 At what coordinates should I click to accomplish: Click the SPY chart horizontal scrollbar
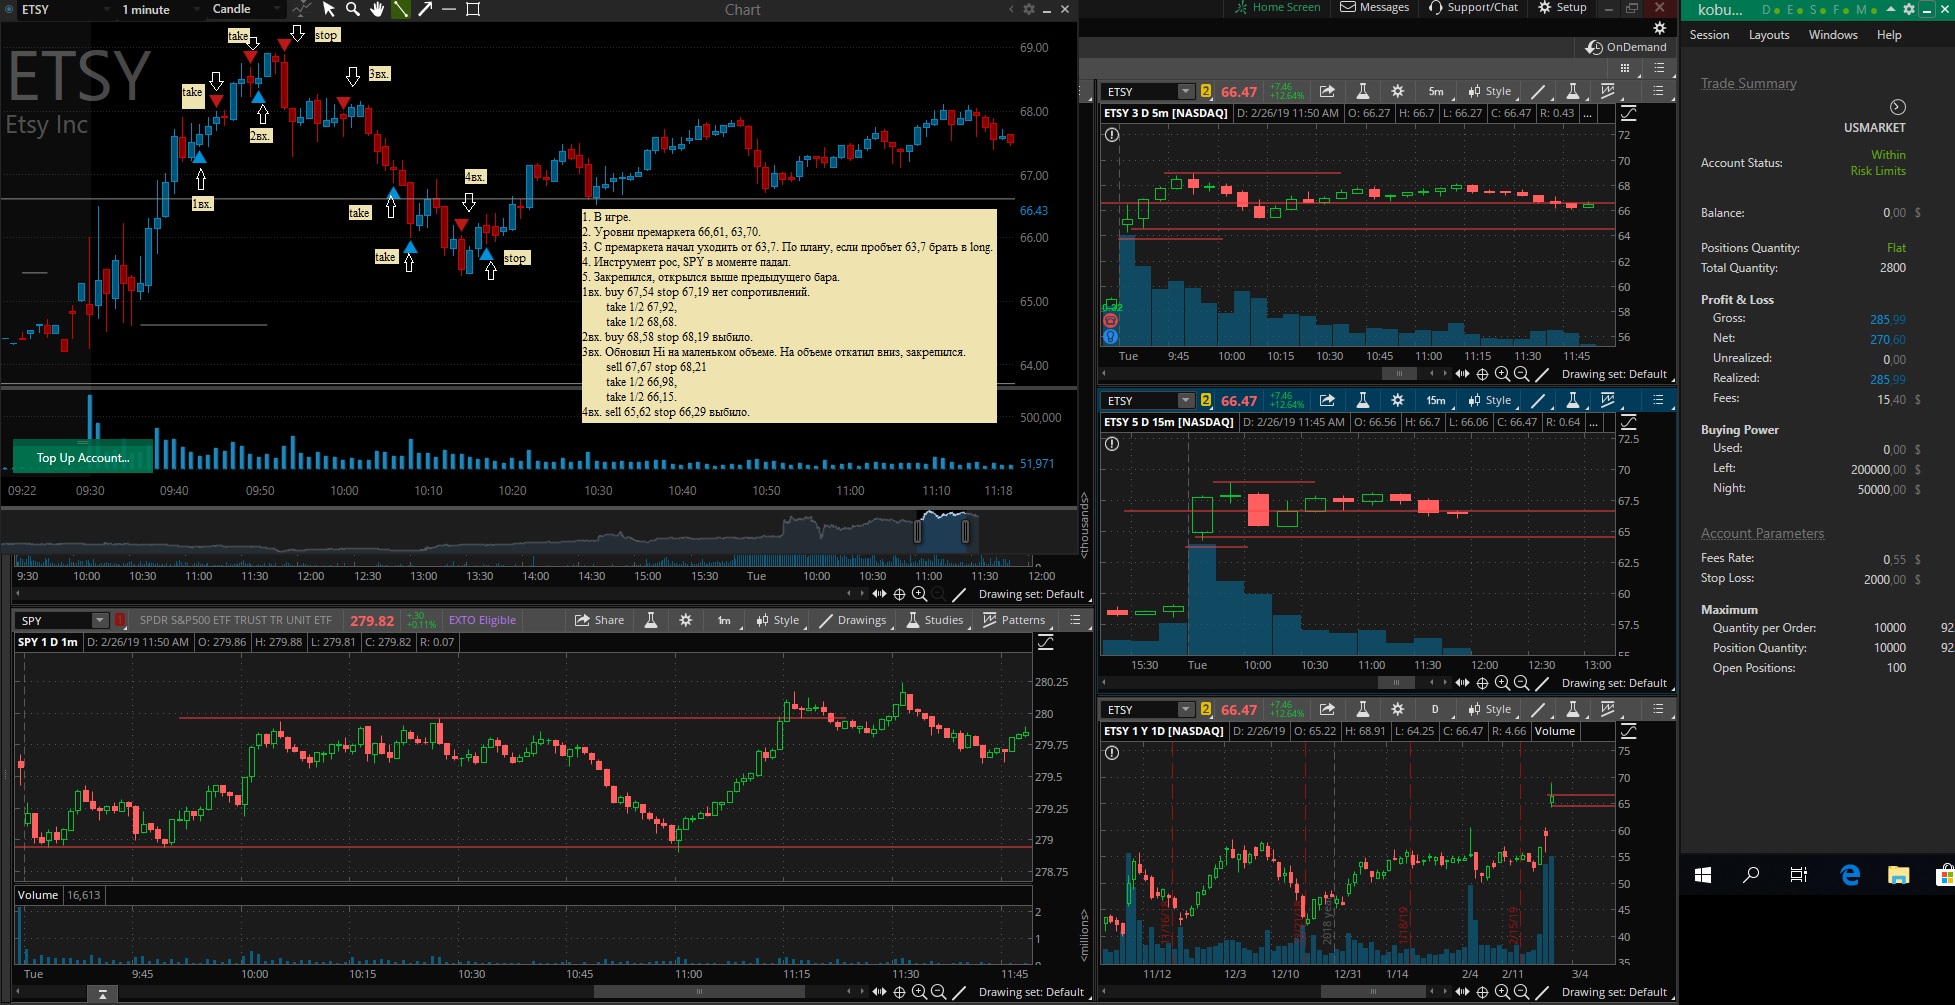pos(699,992)
